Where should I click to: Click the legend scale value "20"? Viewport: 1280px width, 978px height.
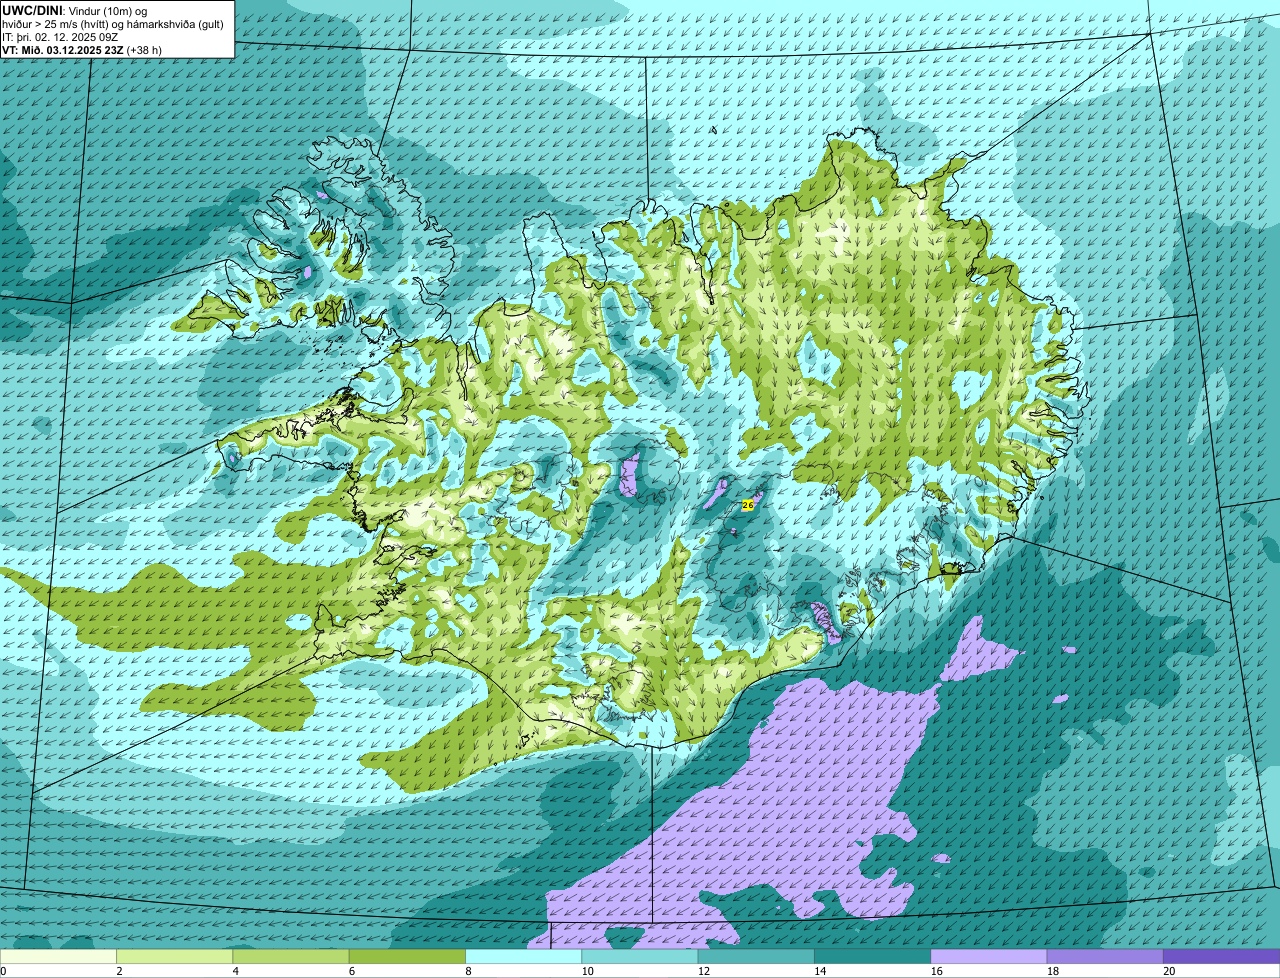1169,971
